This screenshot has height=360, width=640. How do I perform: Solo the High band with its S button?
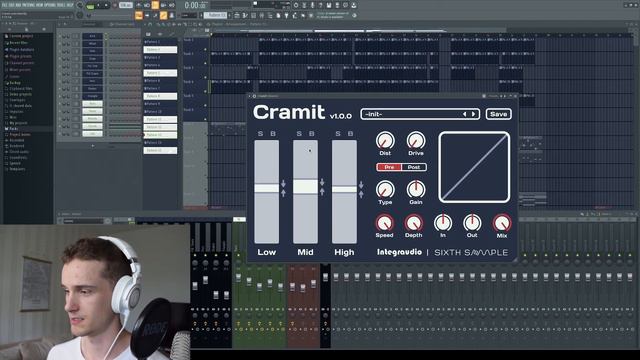point(338,134)
